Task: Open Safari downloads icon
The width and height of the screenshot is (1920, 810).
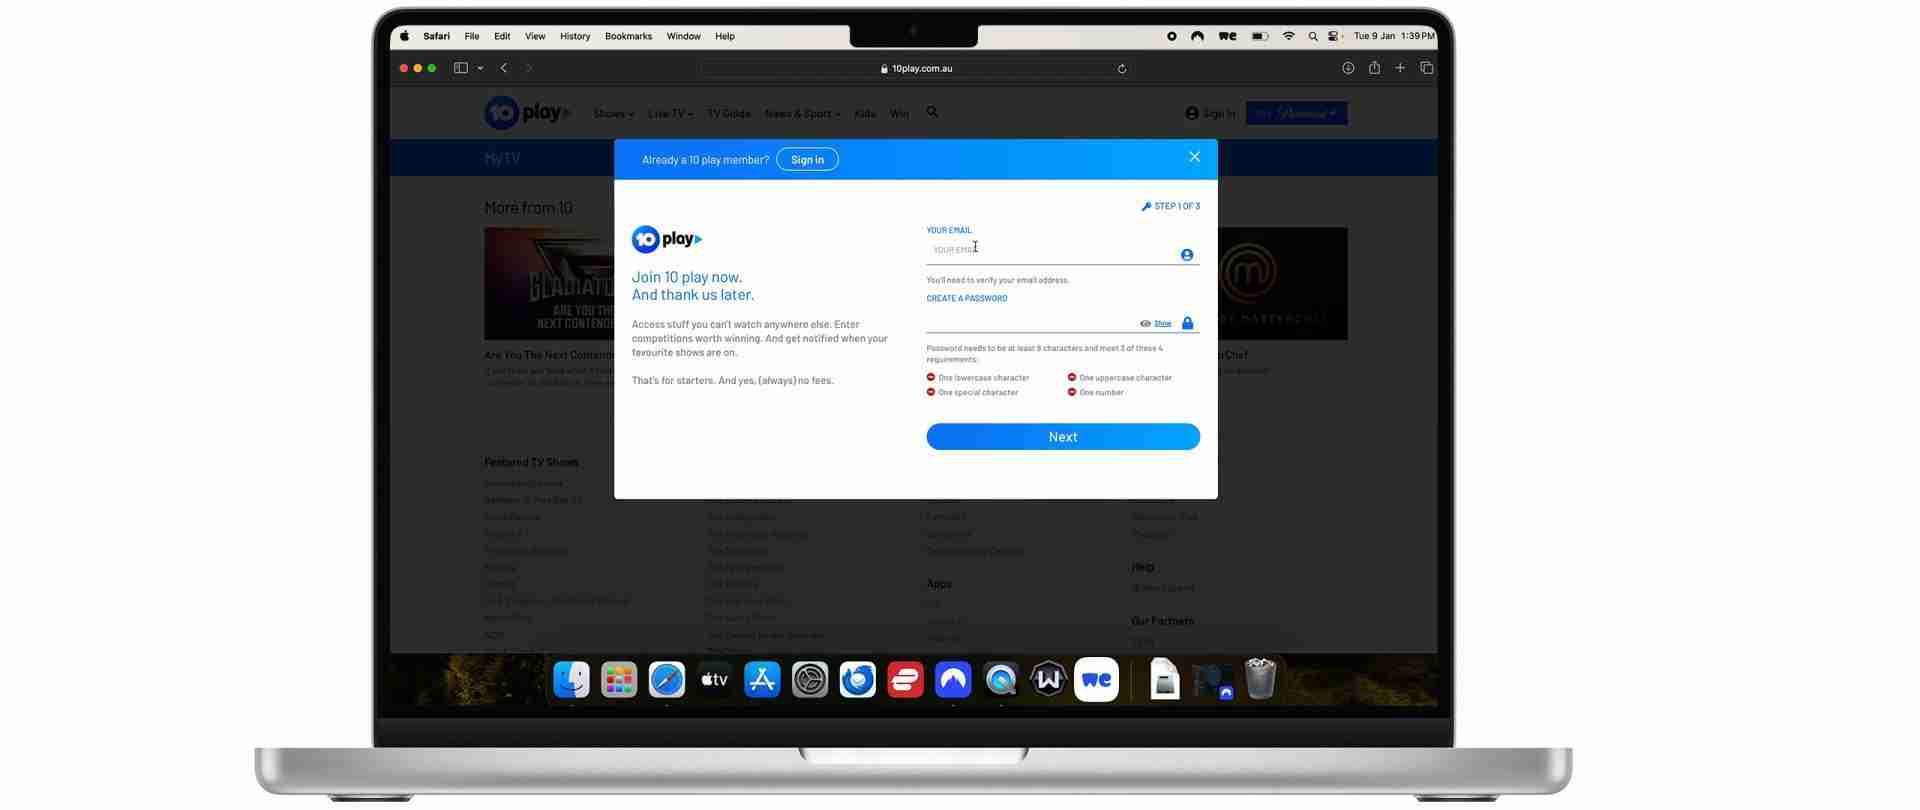Action: click(x=1348, y=68)
